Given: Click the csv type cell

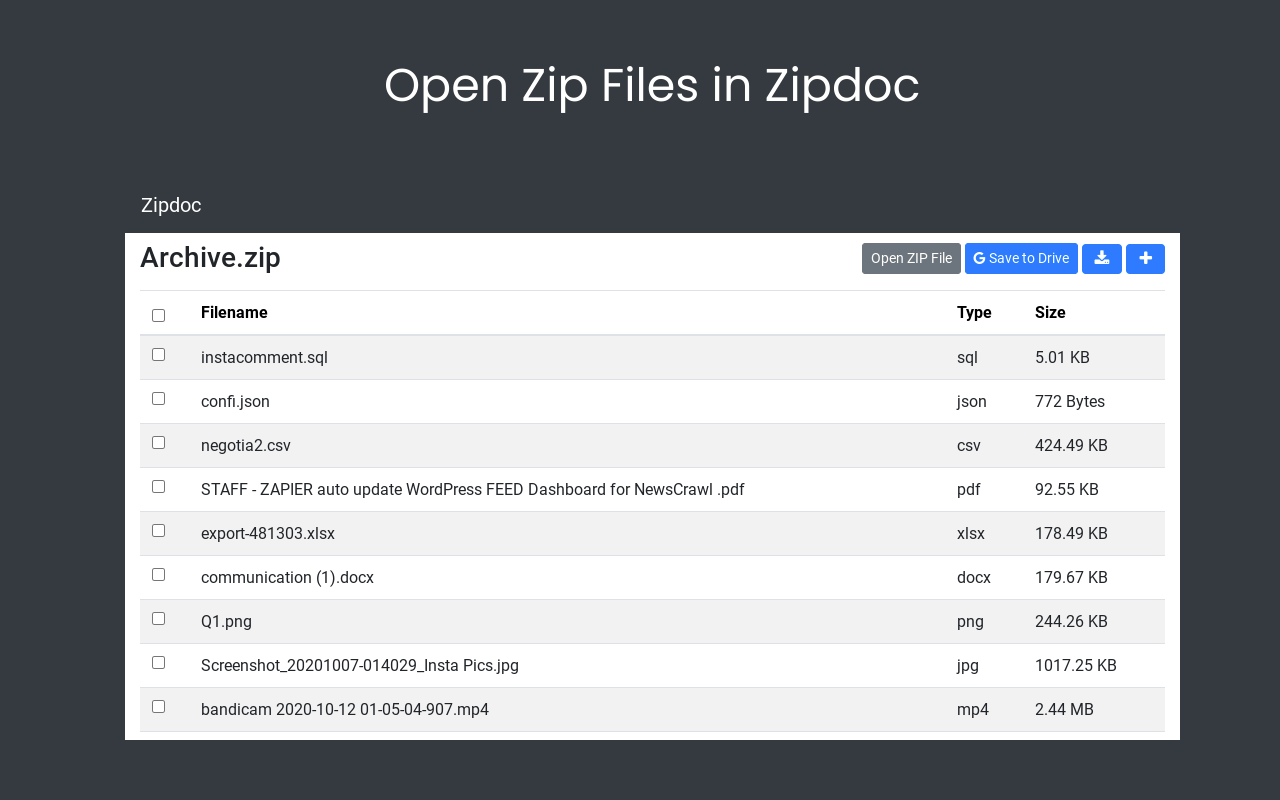Looking at the screenshot, I should (x=969, y=445).
